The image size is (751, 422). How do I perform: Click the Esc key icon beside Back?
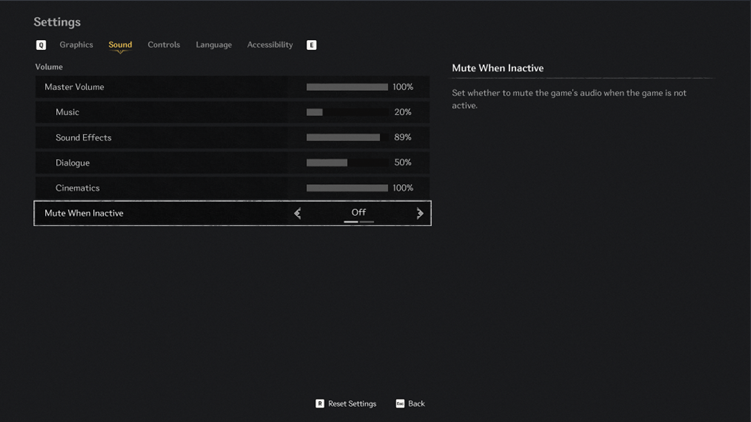click(400, 404)
